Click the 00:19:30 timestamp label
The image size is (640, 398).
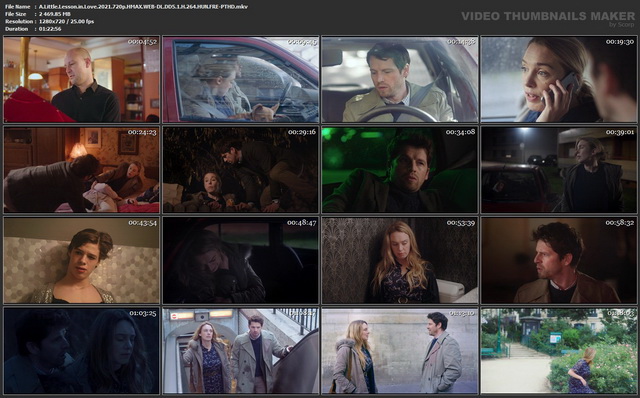pyautogui.click(x=620, y=42)
